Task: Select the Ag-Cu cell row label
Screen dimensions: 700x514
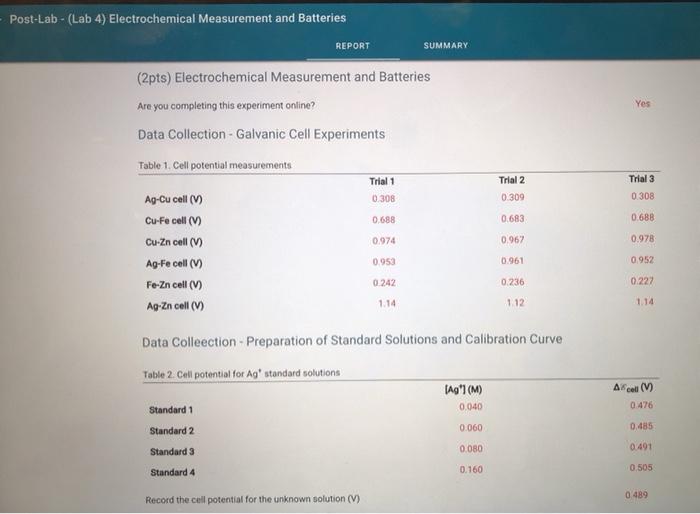Action: 174,199
